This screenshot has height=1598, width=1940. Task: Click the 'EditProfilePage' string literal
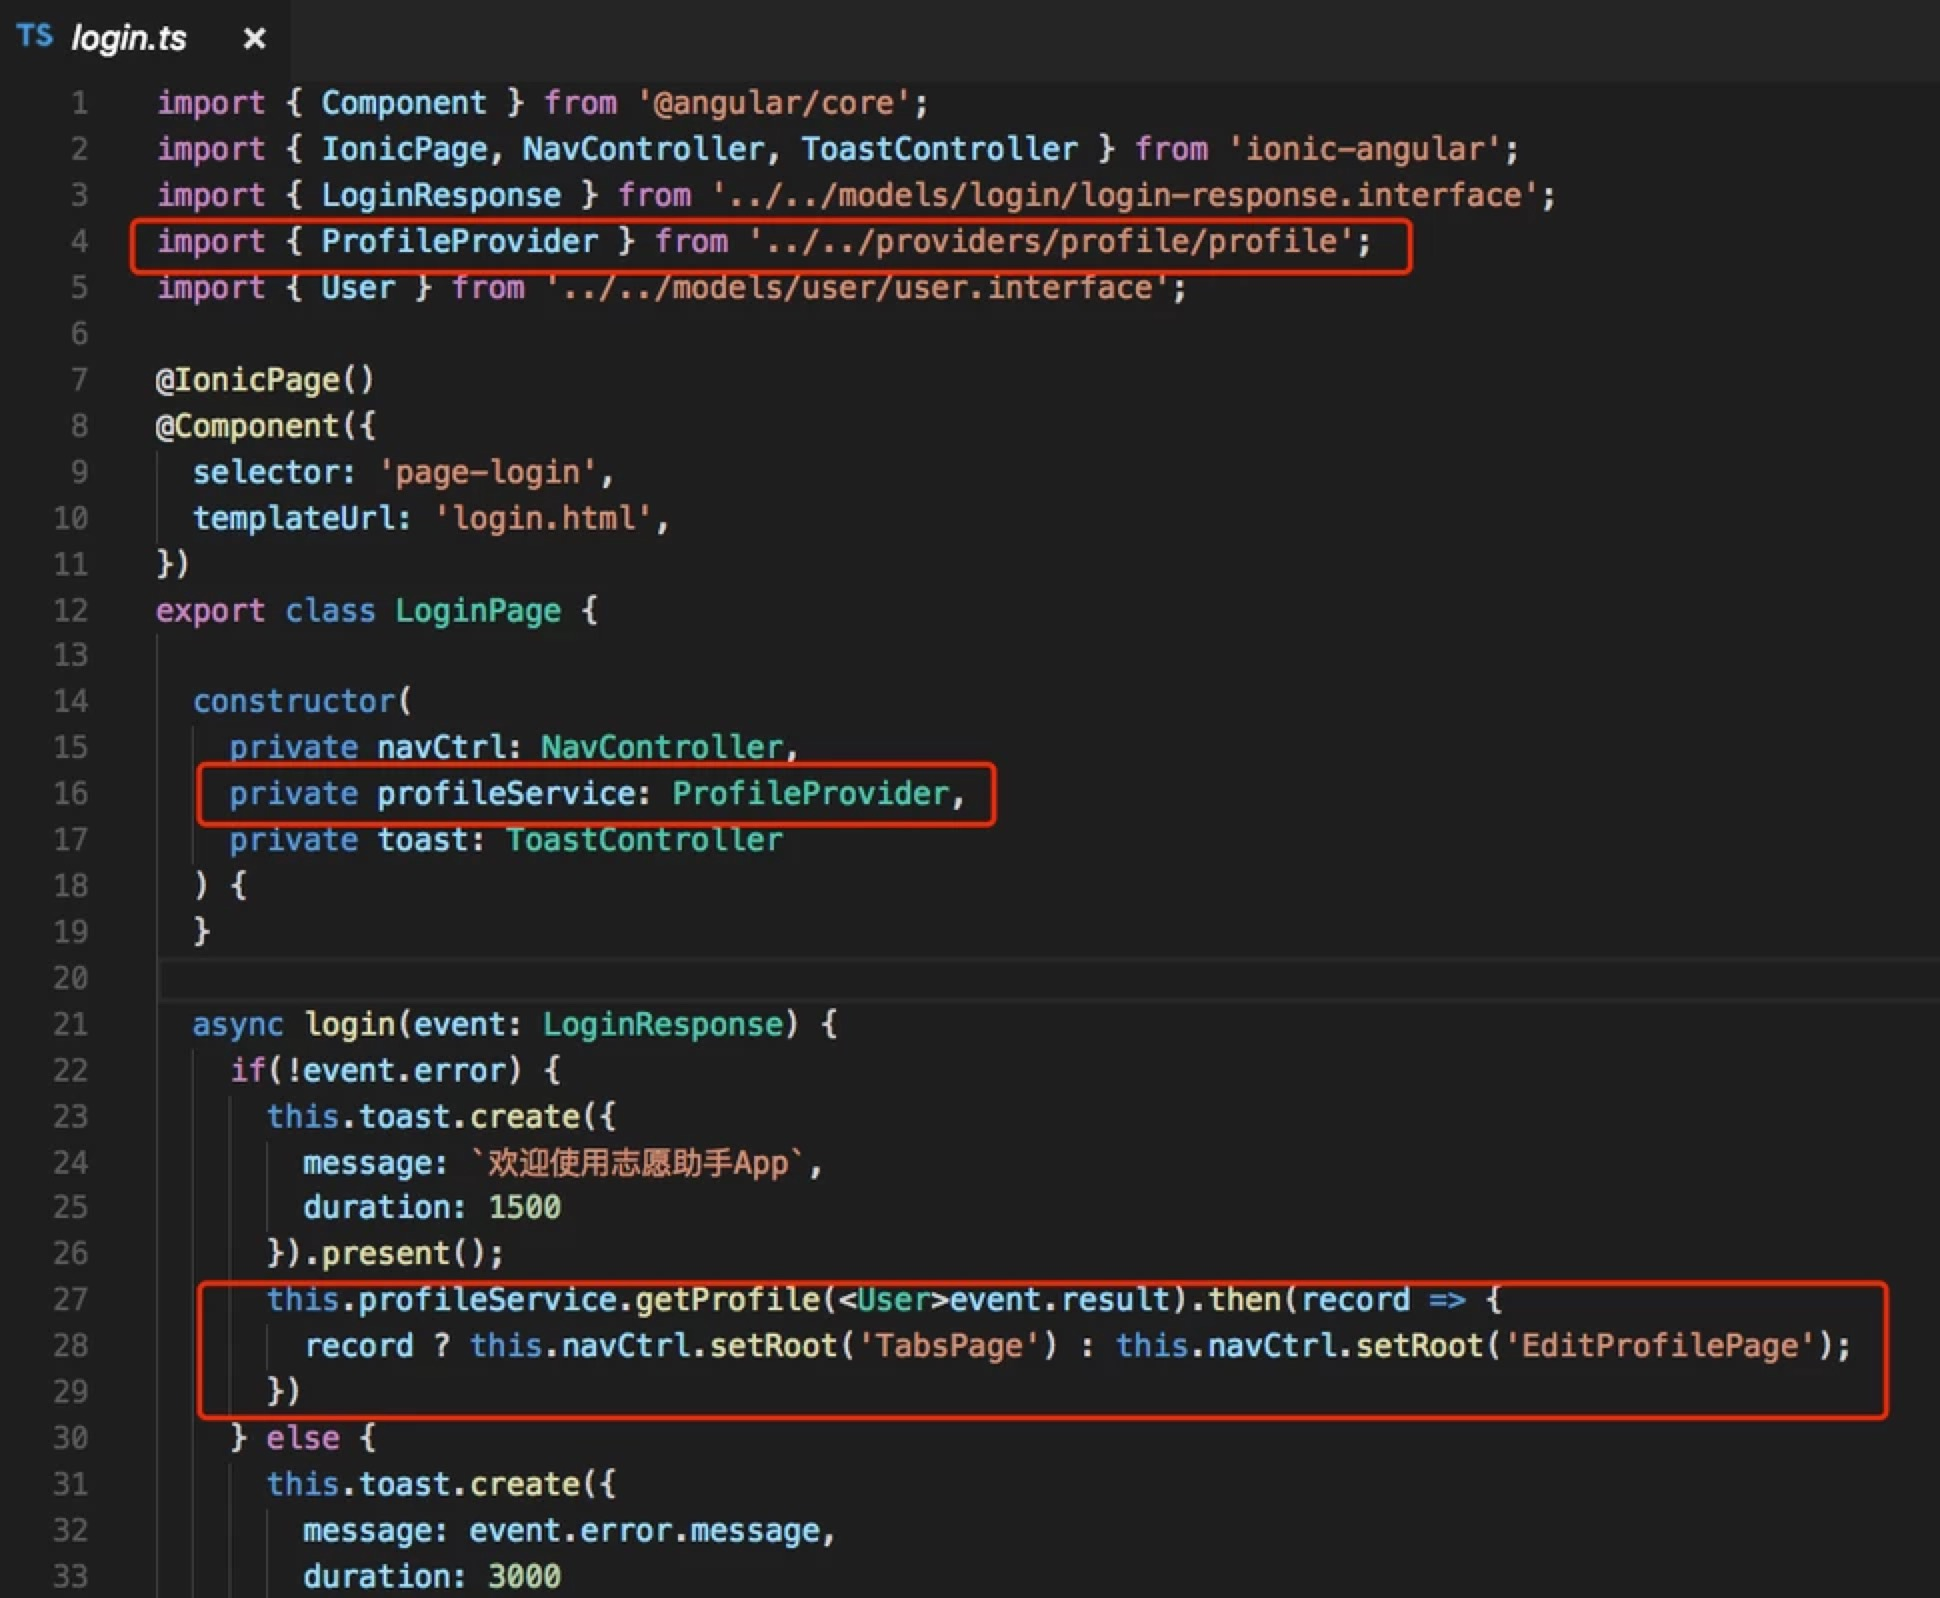point(1660,1345)
